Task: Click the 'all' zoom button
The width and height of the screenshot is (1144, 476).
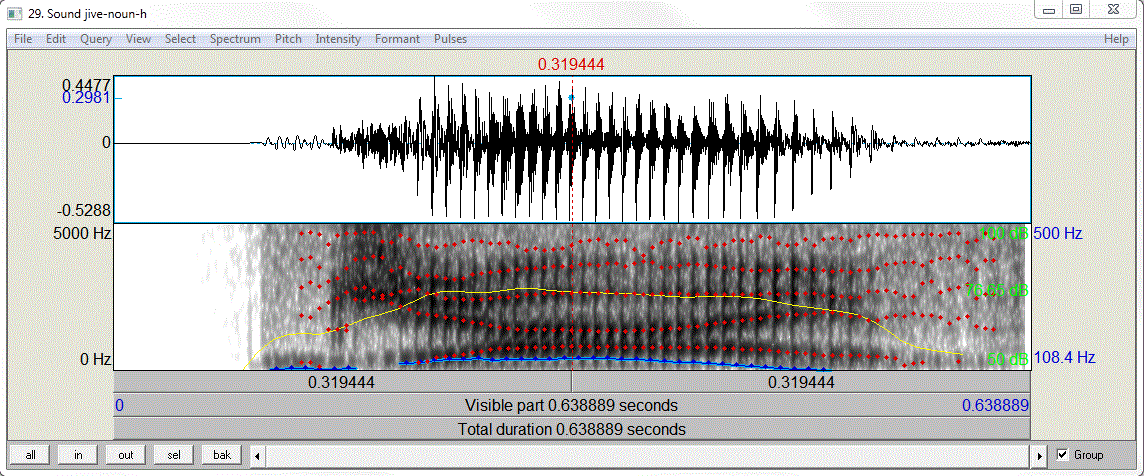Action: click(30, 455)
